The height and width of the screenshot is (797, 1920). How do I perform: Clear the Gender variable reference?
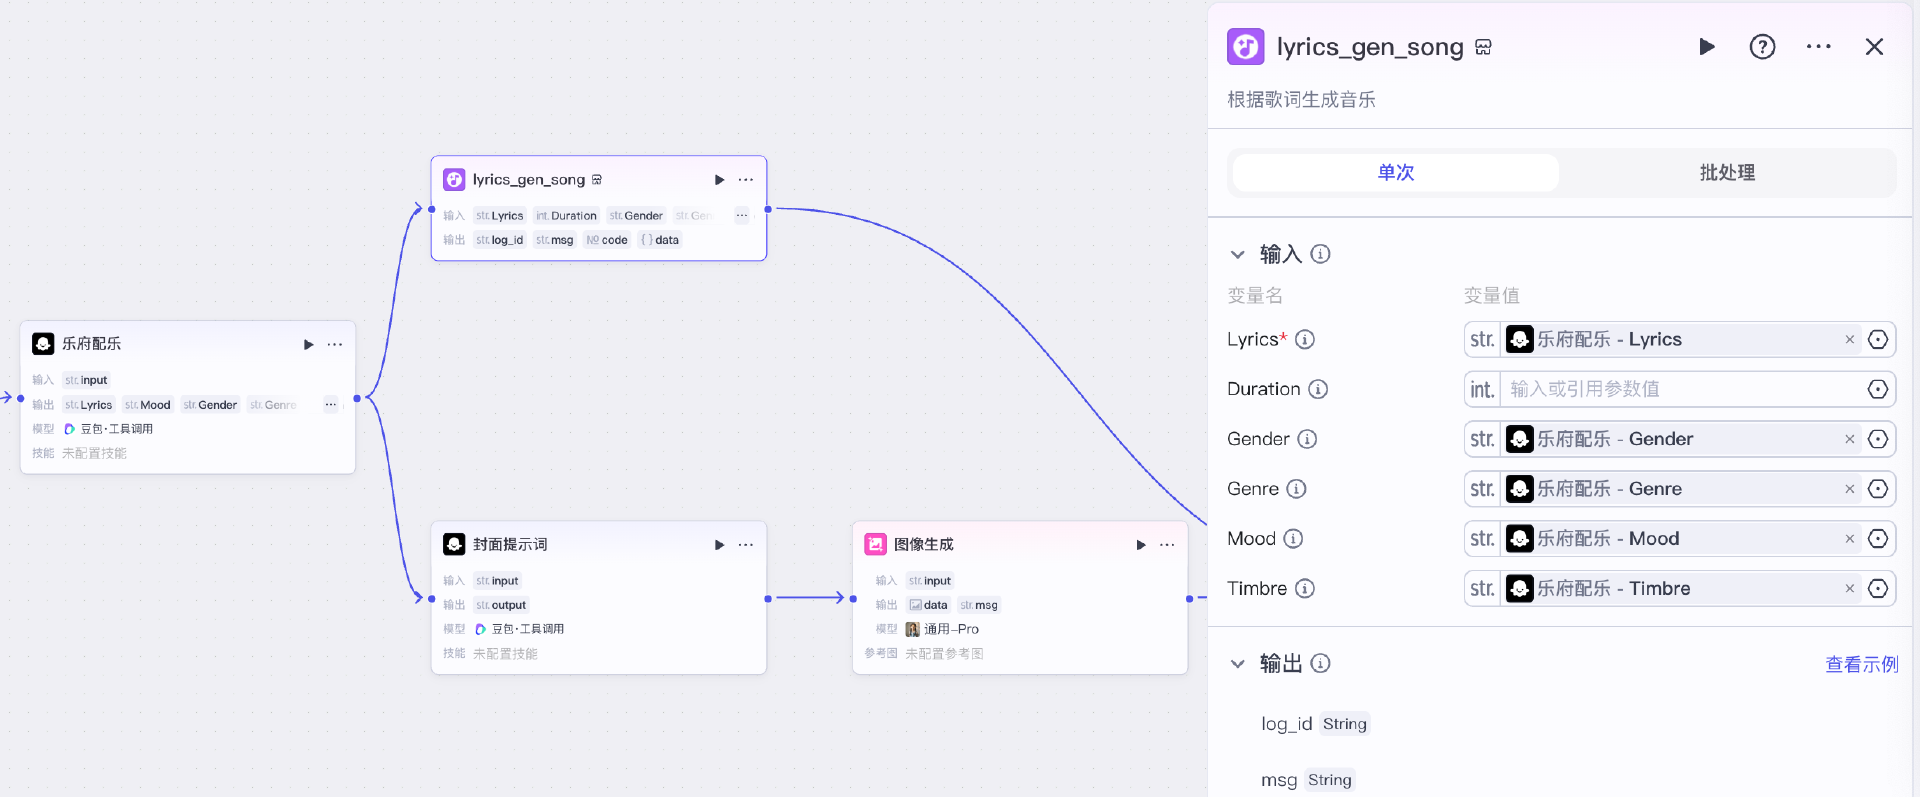coord(1849,439)
